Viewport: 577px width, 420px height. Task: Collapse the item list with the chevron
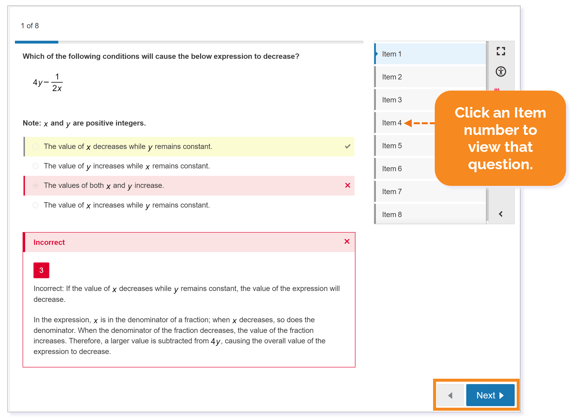(x=500, y=214)
